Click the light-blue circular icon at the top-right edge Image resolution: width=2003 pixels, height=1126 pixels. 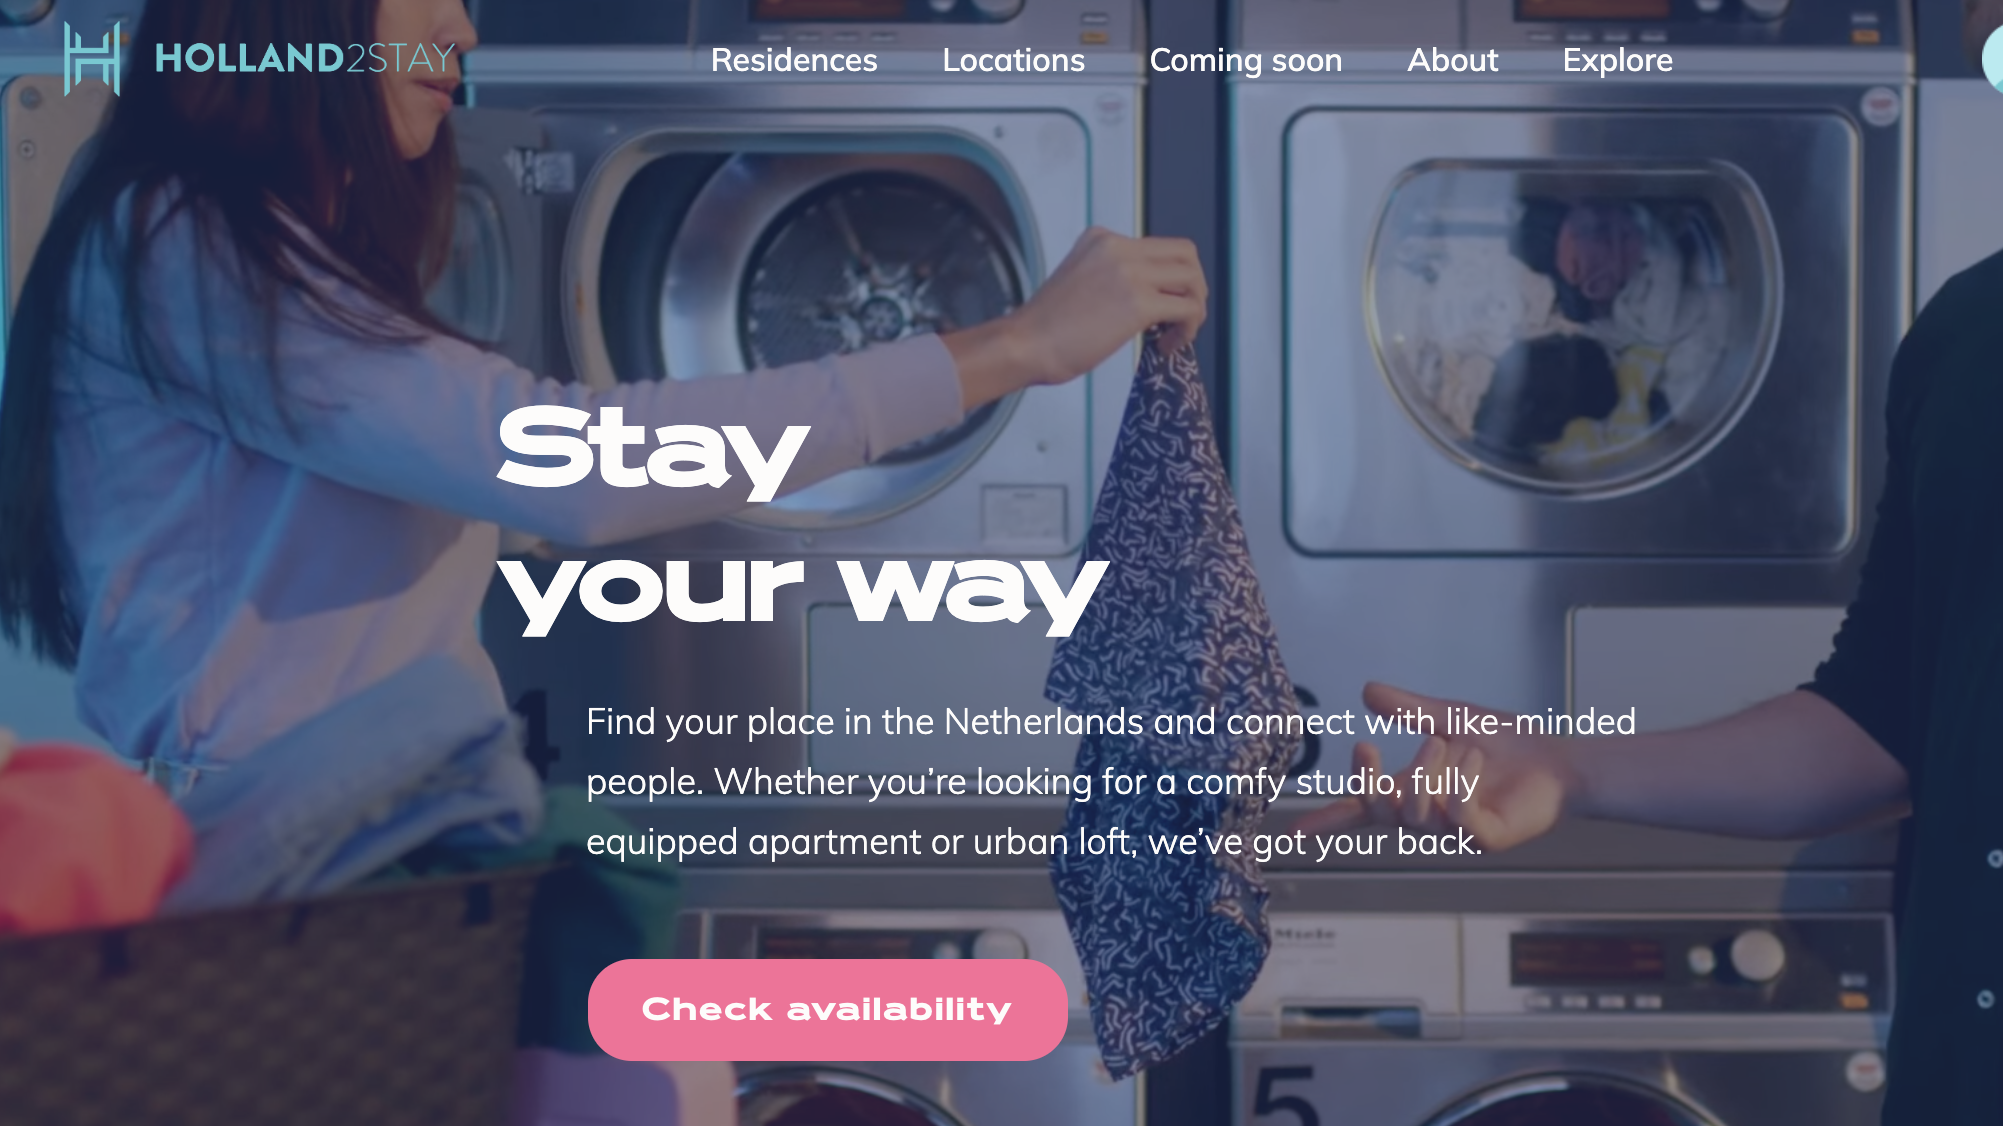coord(1993,59)
